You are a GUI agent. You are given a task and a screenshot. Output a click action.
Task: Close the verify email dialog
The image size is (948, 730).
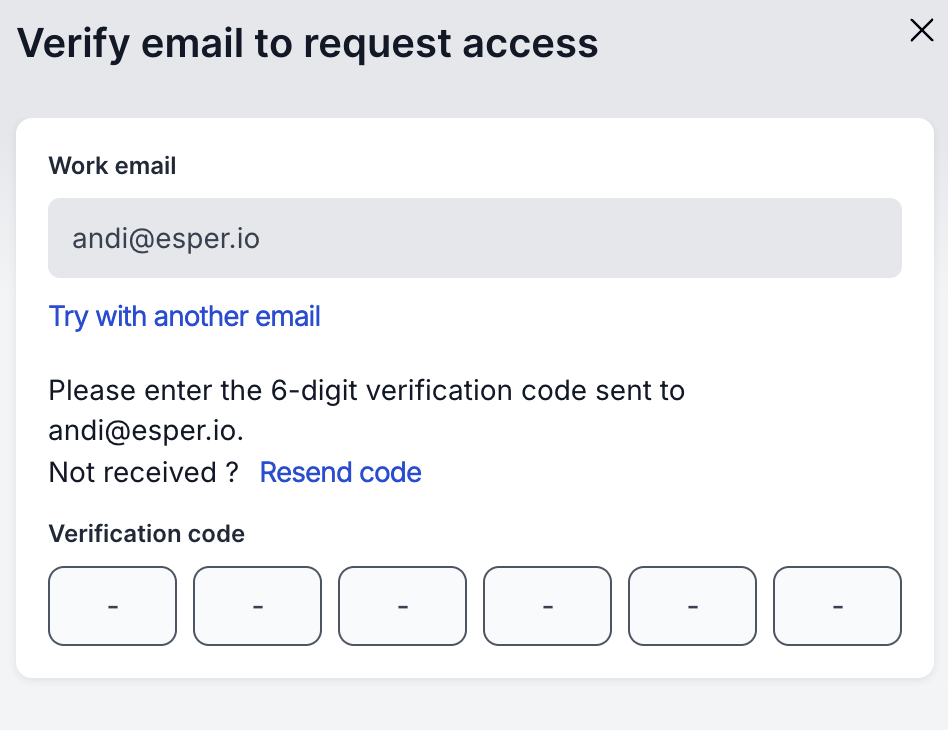pyautogui.click(x=921, y=31)
